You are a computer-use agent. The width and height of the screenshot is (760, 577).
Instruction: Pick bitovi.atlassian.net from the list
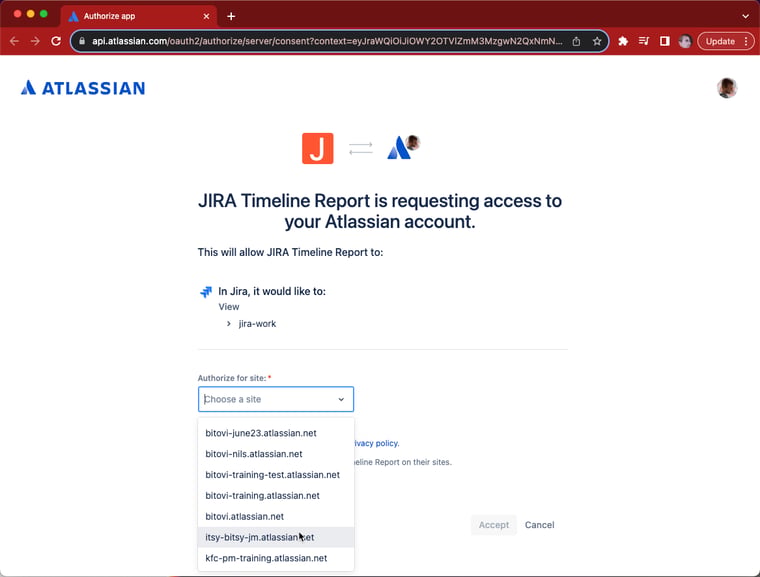pos(276,516)
